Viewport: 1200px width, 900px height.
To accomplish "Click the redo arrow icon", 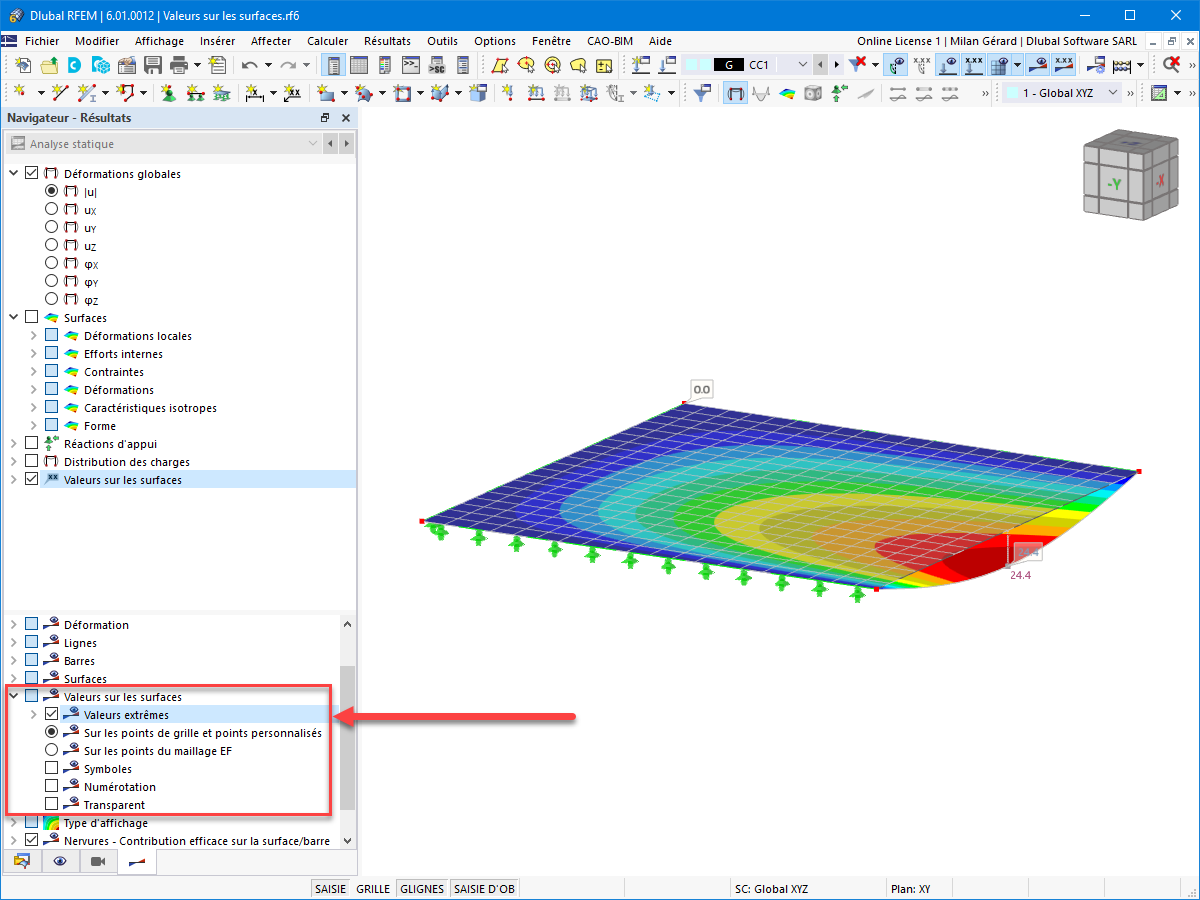I will 288,65.
